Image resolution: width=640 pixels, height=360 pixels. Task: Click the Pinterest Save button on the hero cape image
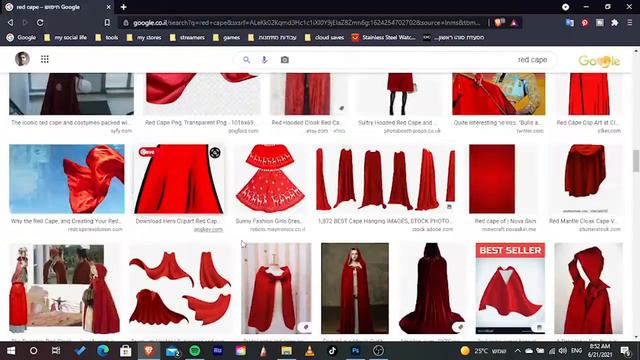point(147,152)
